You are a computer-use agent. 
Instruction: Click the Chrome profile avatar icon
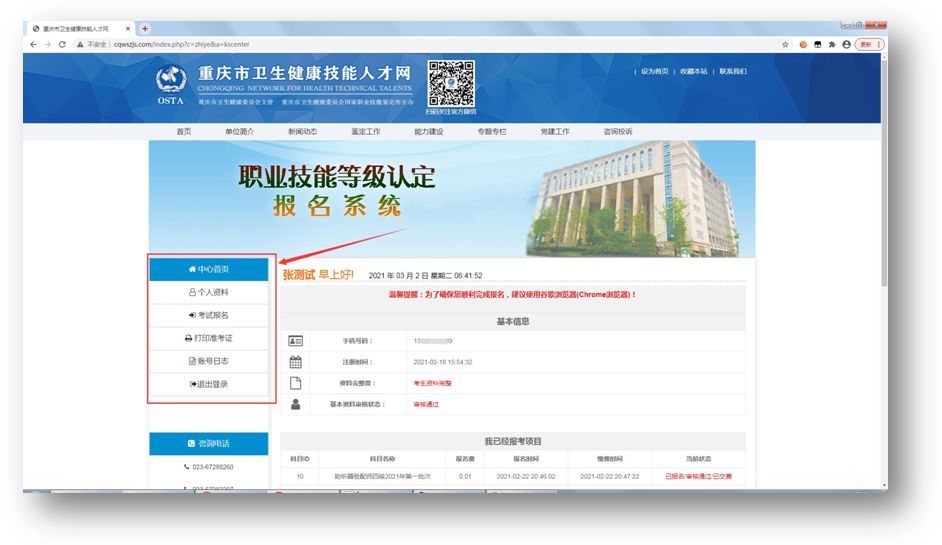[x=846, y=45]
